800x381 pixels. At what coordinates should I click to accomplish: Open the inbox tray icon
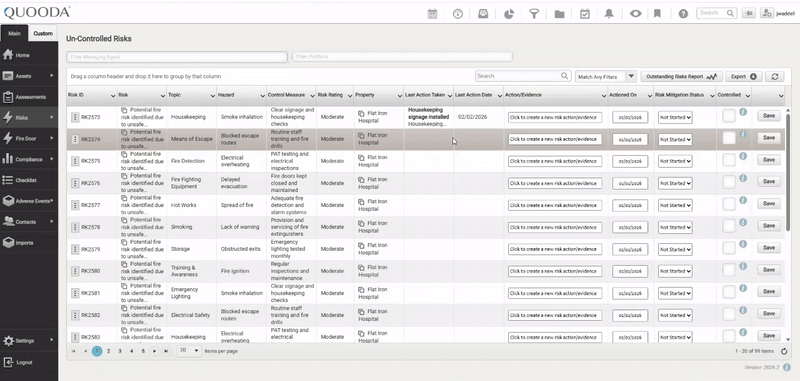tap(483, 14)
